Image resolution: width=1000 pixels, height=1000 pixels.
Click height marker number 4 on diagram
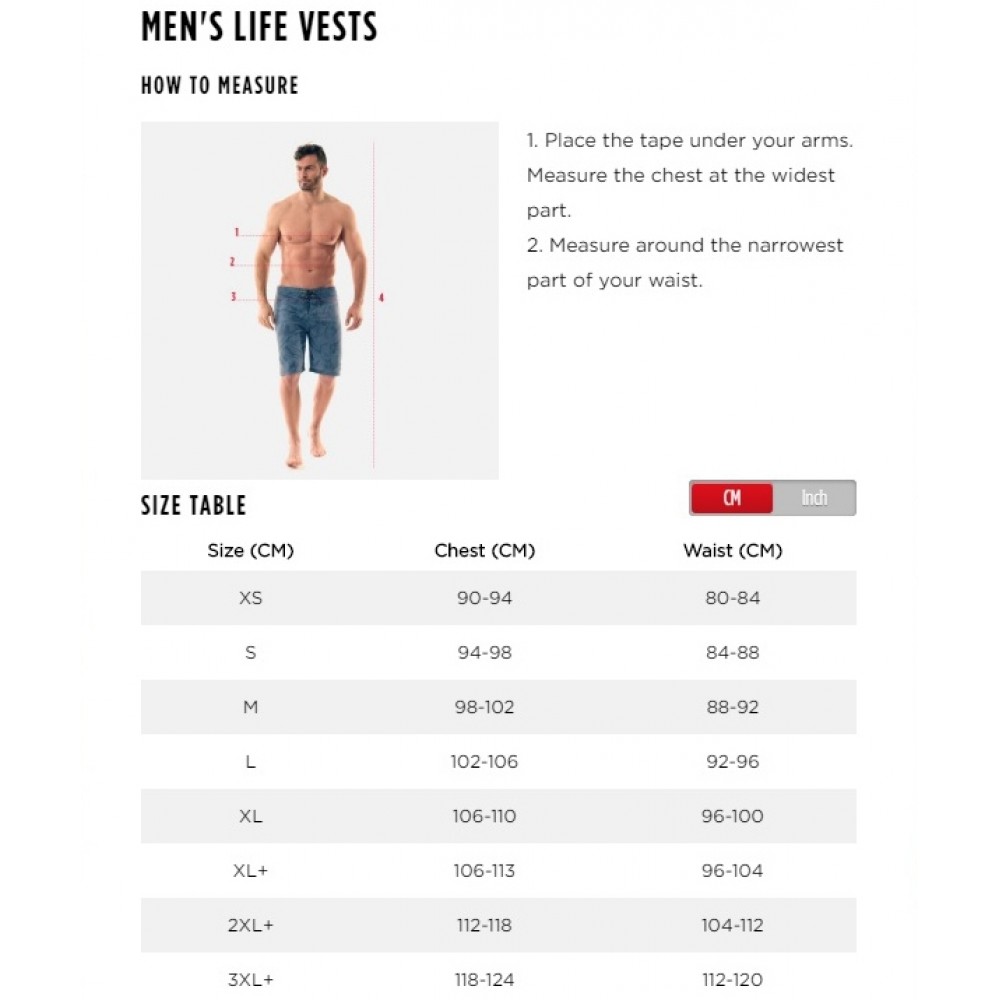[381, 297]
